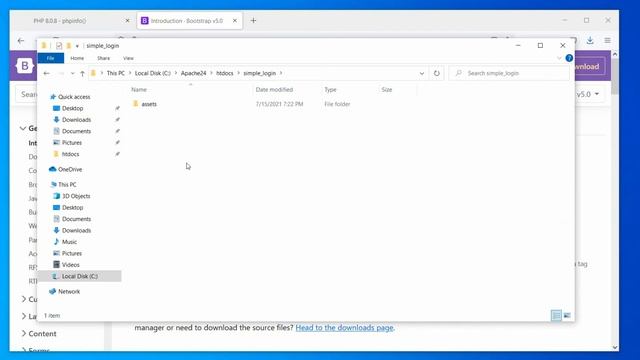Go back in File Explorer
Image resolution: width=640 pixels, height=360 pixels.
(47, 73)
